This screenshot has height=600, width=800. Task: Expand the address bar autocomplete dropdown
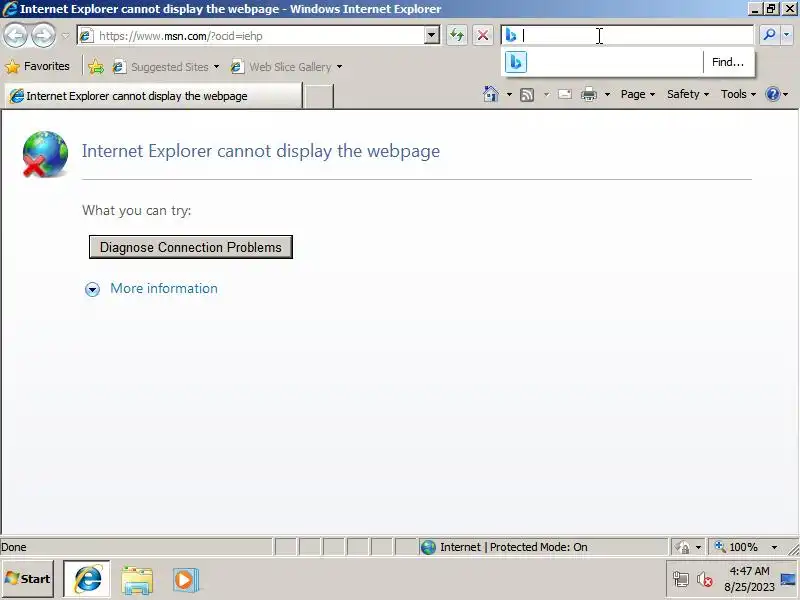click(x=432, y=36)
